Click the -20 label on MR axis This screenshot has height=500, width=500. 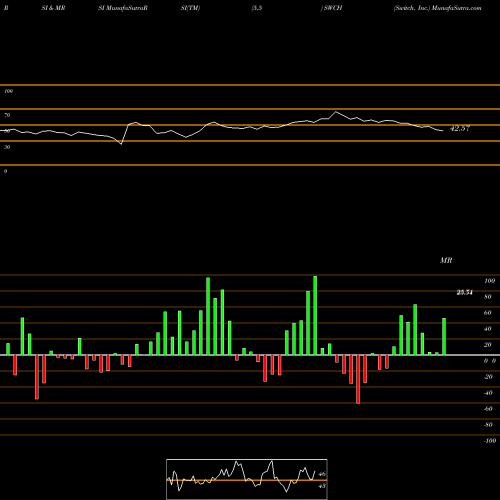[488, 377]
